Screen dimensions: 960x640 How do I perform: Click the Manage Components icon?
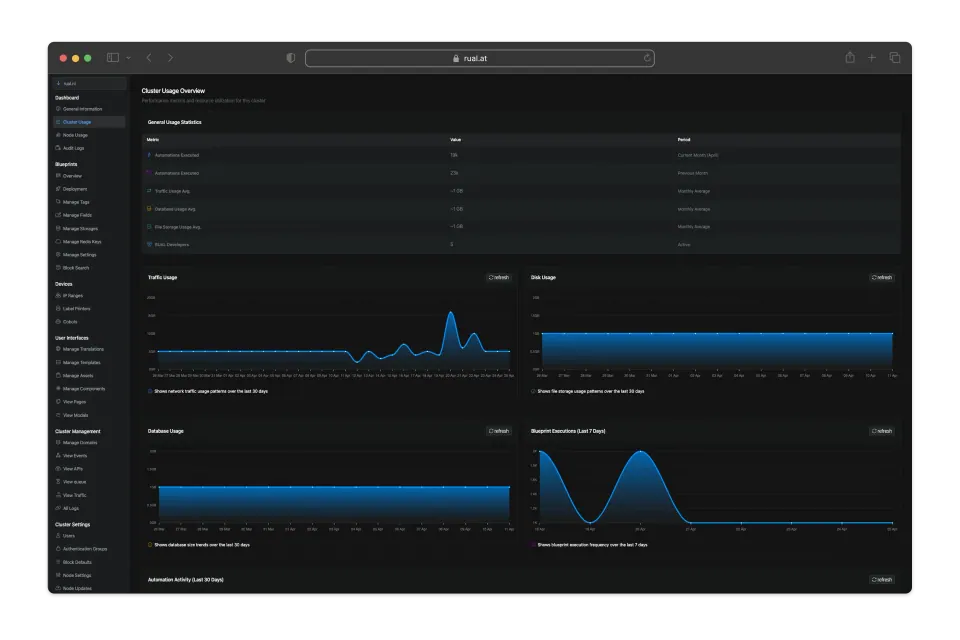tap(58, 388)
